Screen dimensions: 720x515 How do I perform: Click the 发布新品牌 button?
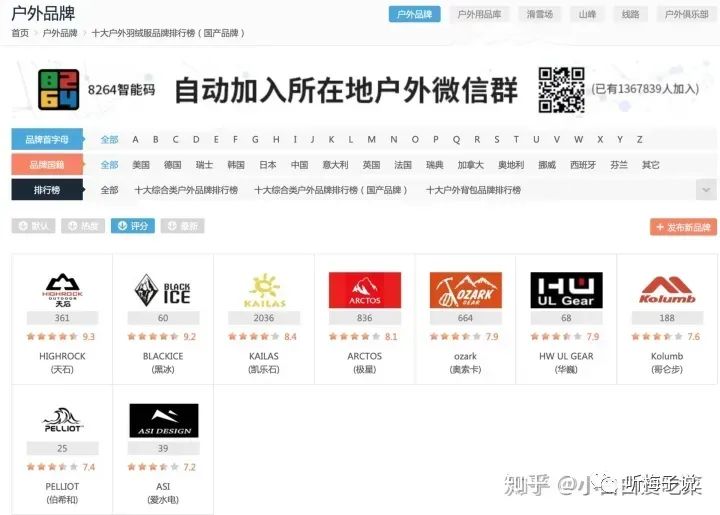pos(683,227)
